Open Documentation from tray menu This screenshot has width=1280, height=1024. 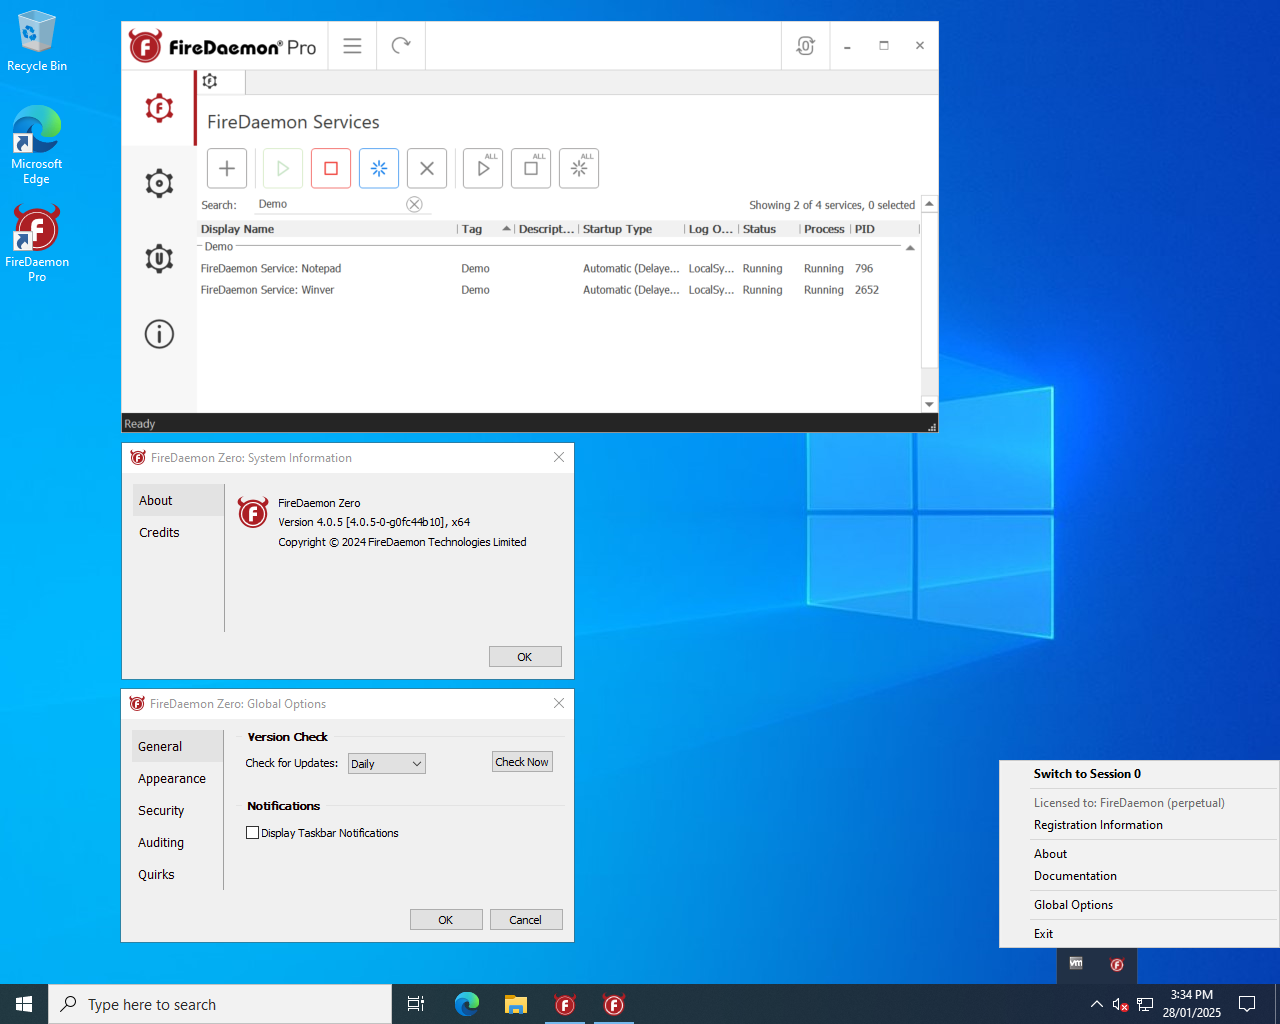click(x=1075, y=876)
